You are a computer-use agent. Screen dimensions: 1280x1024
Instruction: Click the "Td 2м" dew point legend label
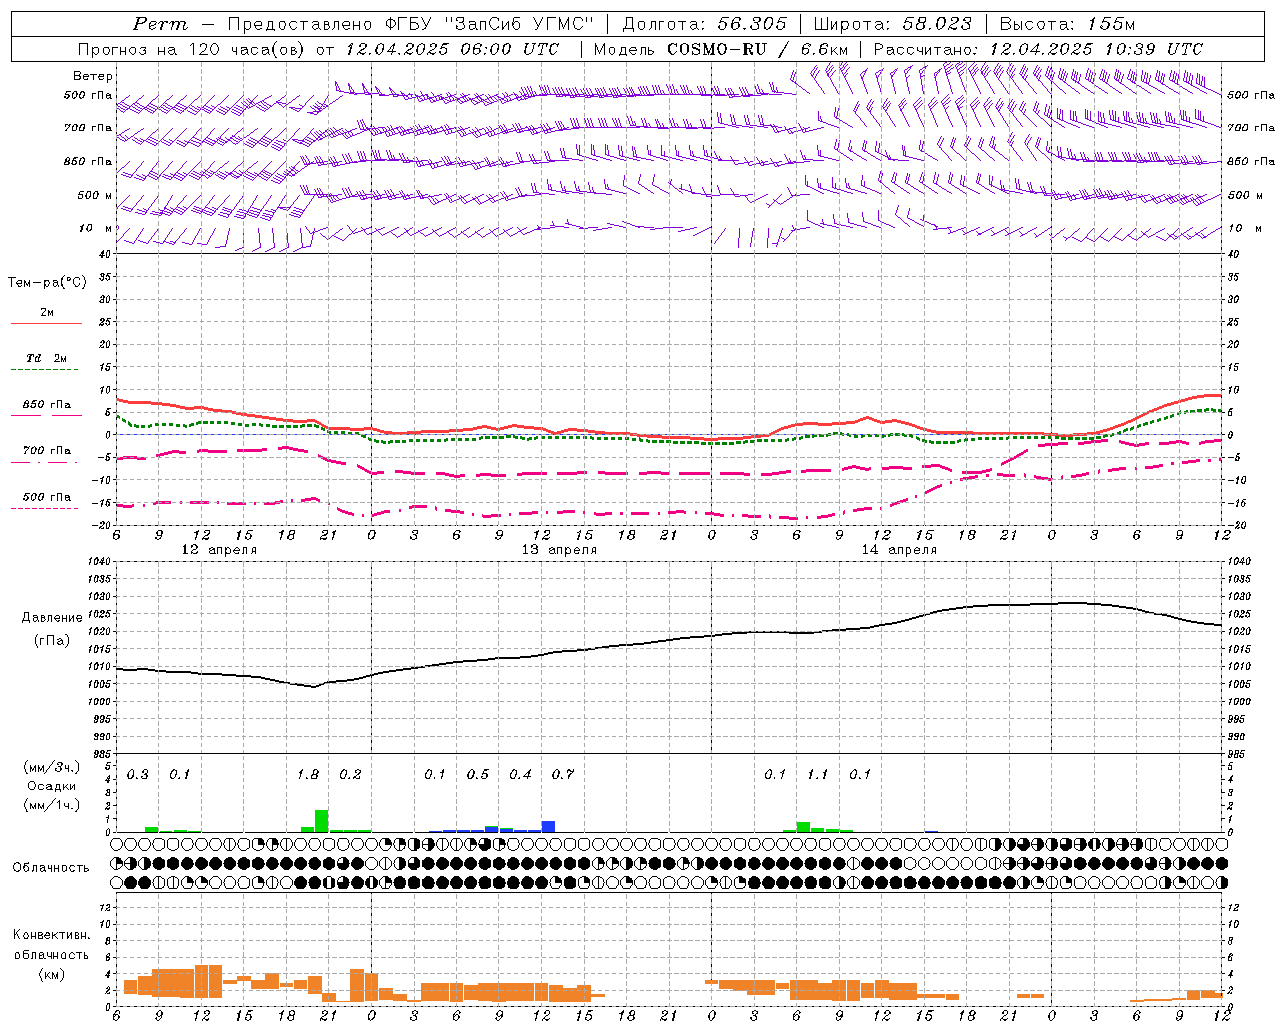[x=47, y=358]
